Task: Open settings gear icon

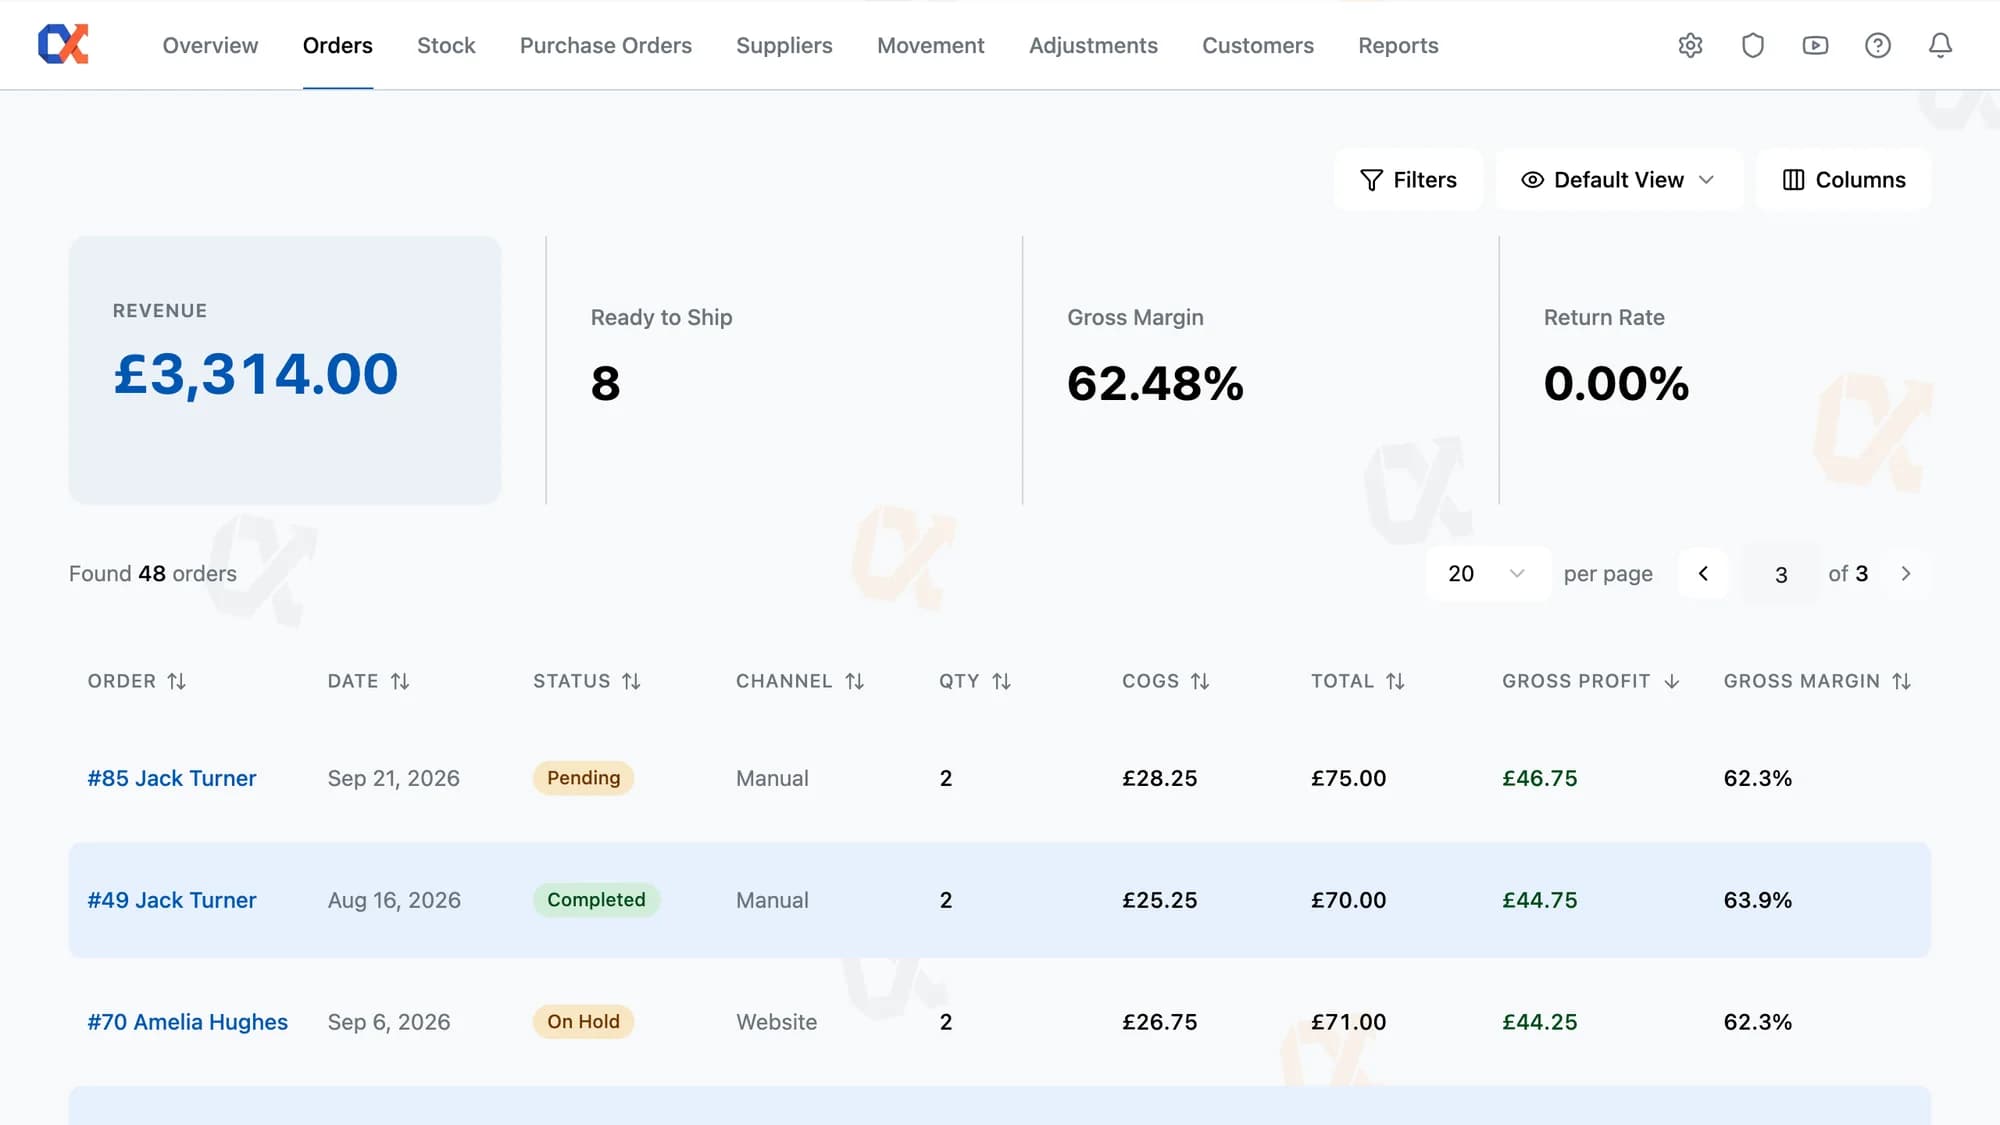Action: click(1690, 45)
